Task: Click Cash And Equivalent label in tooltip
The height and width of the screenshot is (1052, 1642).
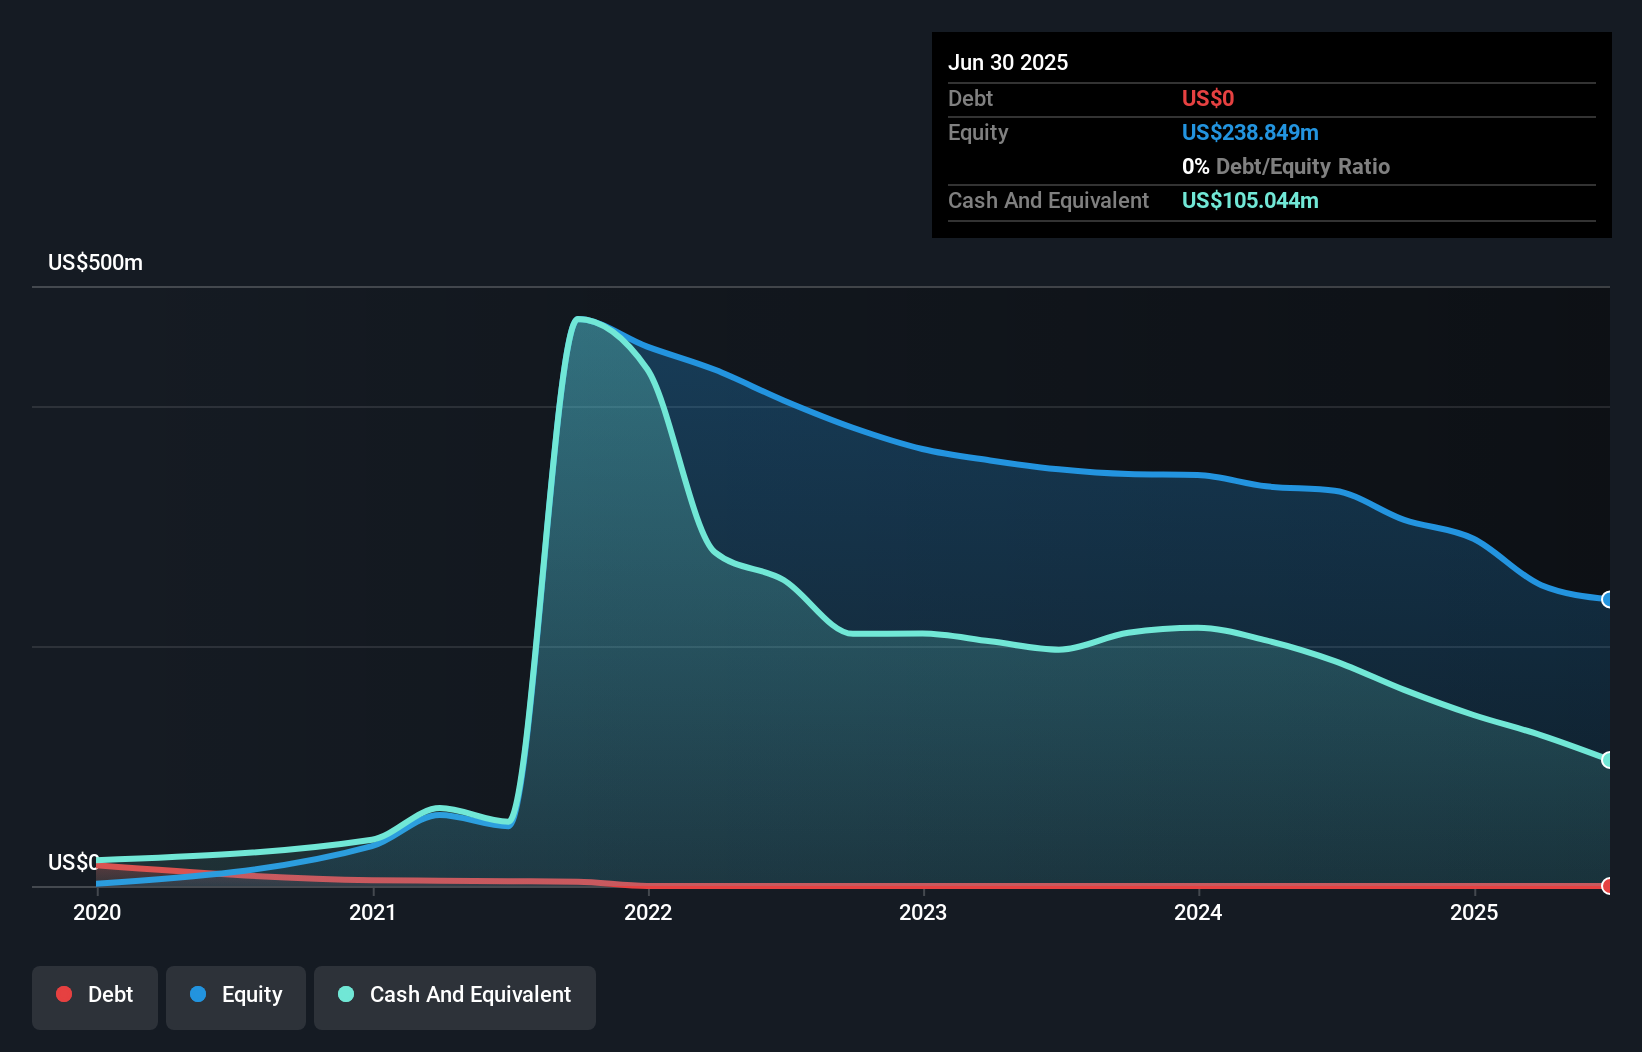Action: pyautogui.click(x=1049, y=200)
